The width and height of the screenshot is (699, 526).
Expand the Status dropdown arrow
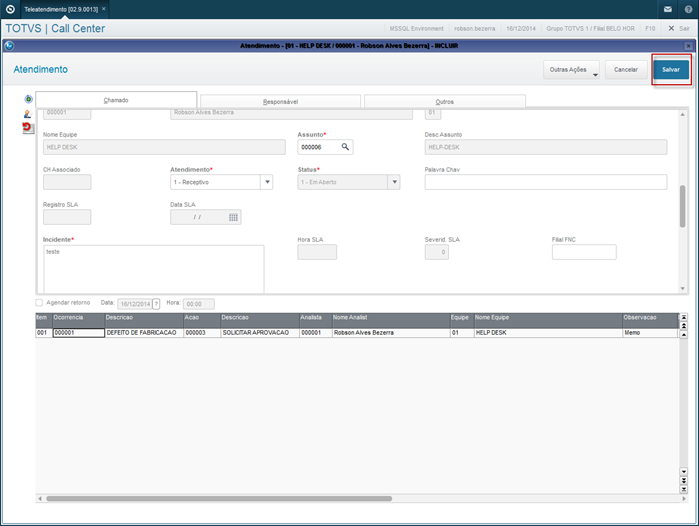point(394,182)
